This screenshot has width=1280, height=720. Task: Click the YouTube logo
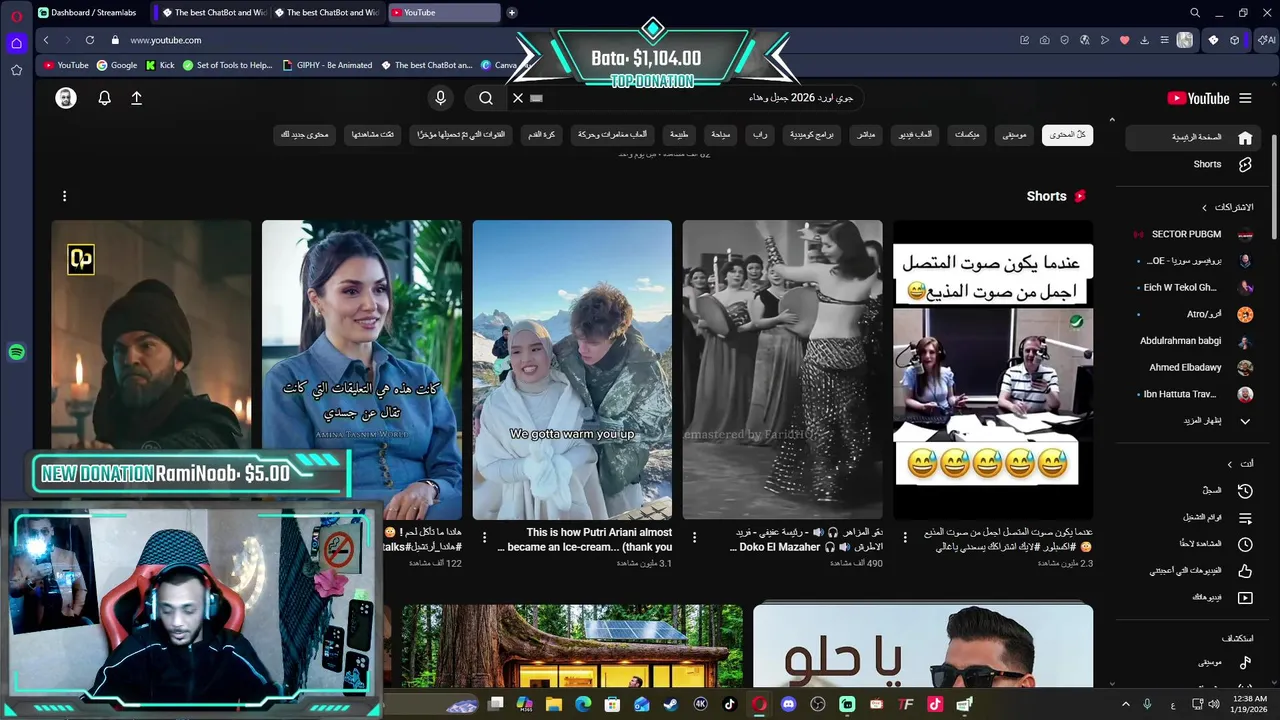(x=1198, y=98)
